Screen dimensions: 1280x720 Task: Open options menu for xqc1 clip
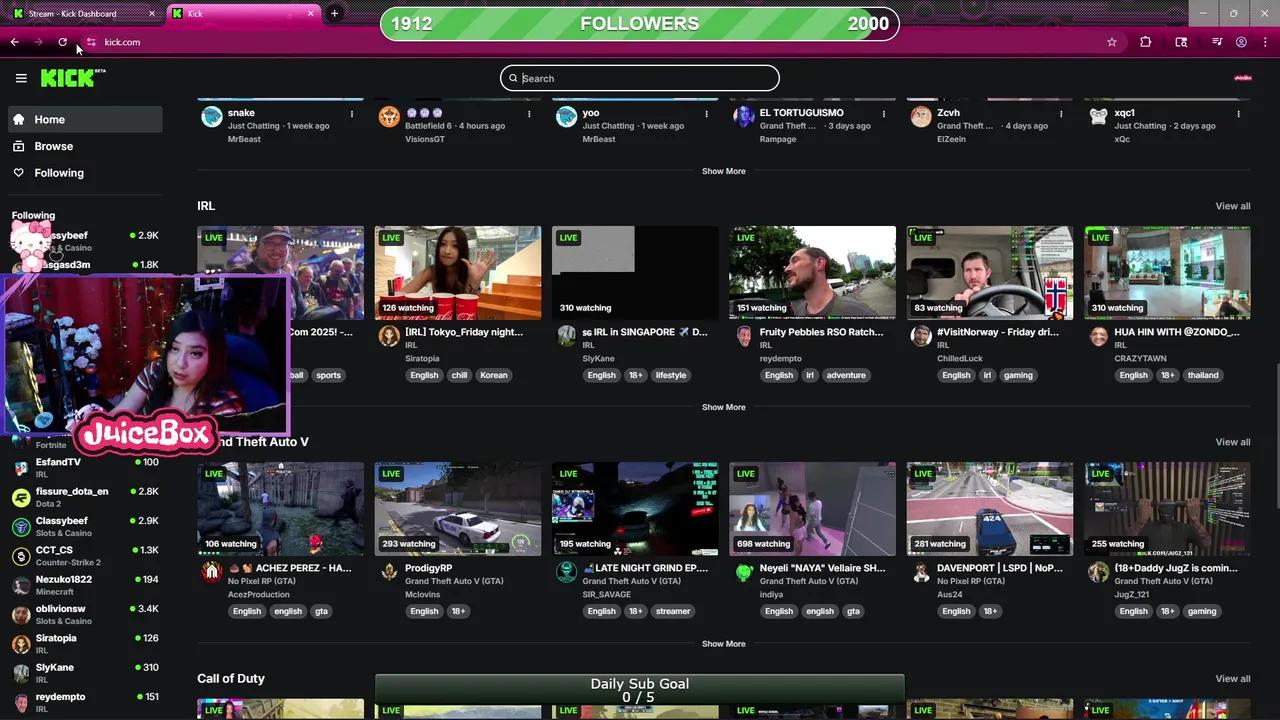(x=1239, y=114)
